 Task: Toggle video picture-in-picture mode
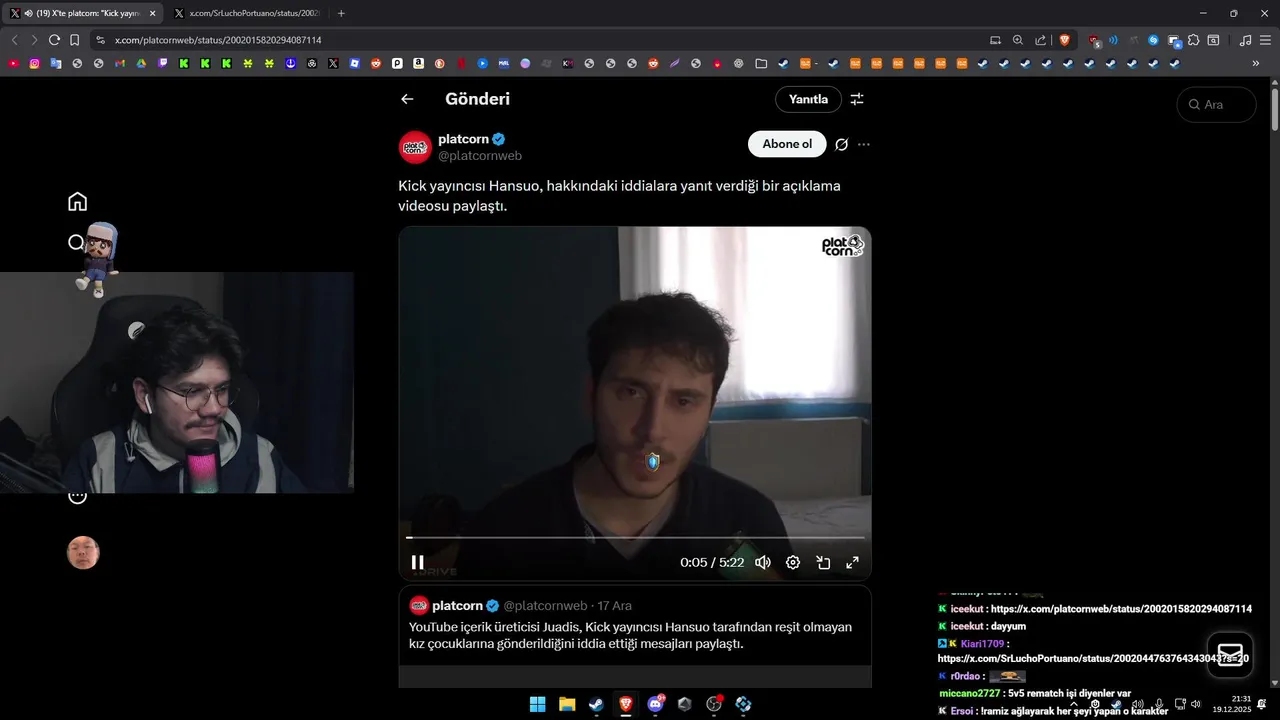coord(823,563)
